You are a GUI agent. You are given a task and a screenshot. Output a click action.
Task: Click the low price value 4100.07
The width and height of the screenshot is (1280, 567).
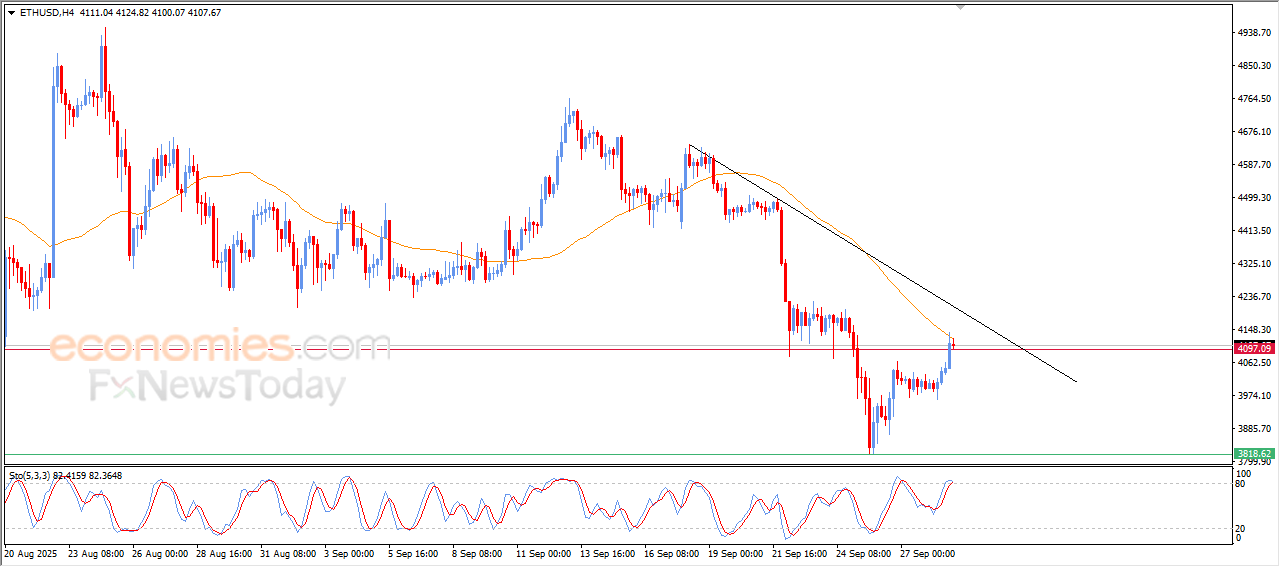[168, 13]
